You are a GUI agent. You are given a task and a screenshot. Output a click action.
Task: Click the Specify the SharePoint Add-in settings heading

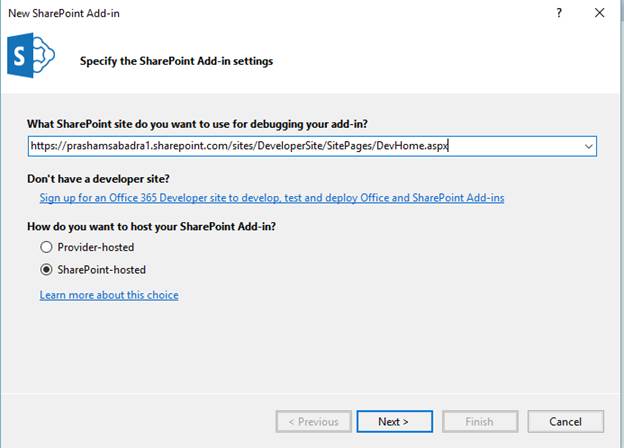click(x=176, y=61)
